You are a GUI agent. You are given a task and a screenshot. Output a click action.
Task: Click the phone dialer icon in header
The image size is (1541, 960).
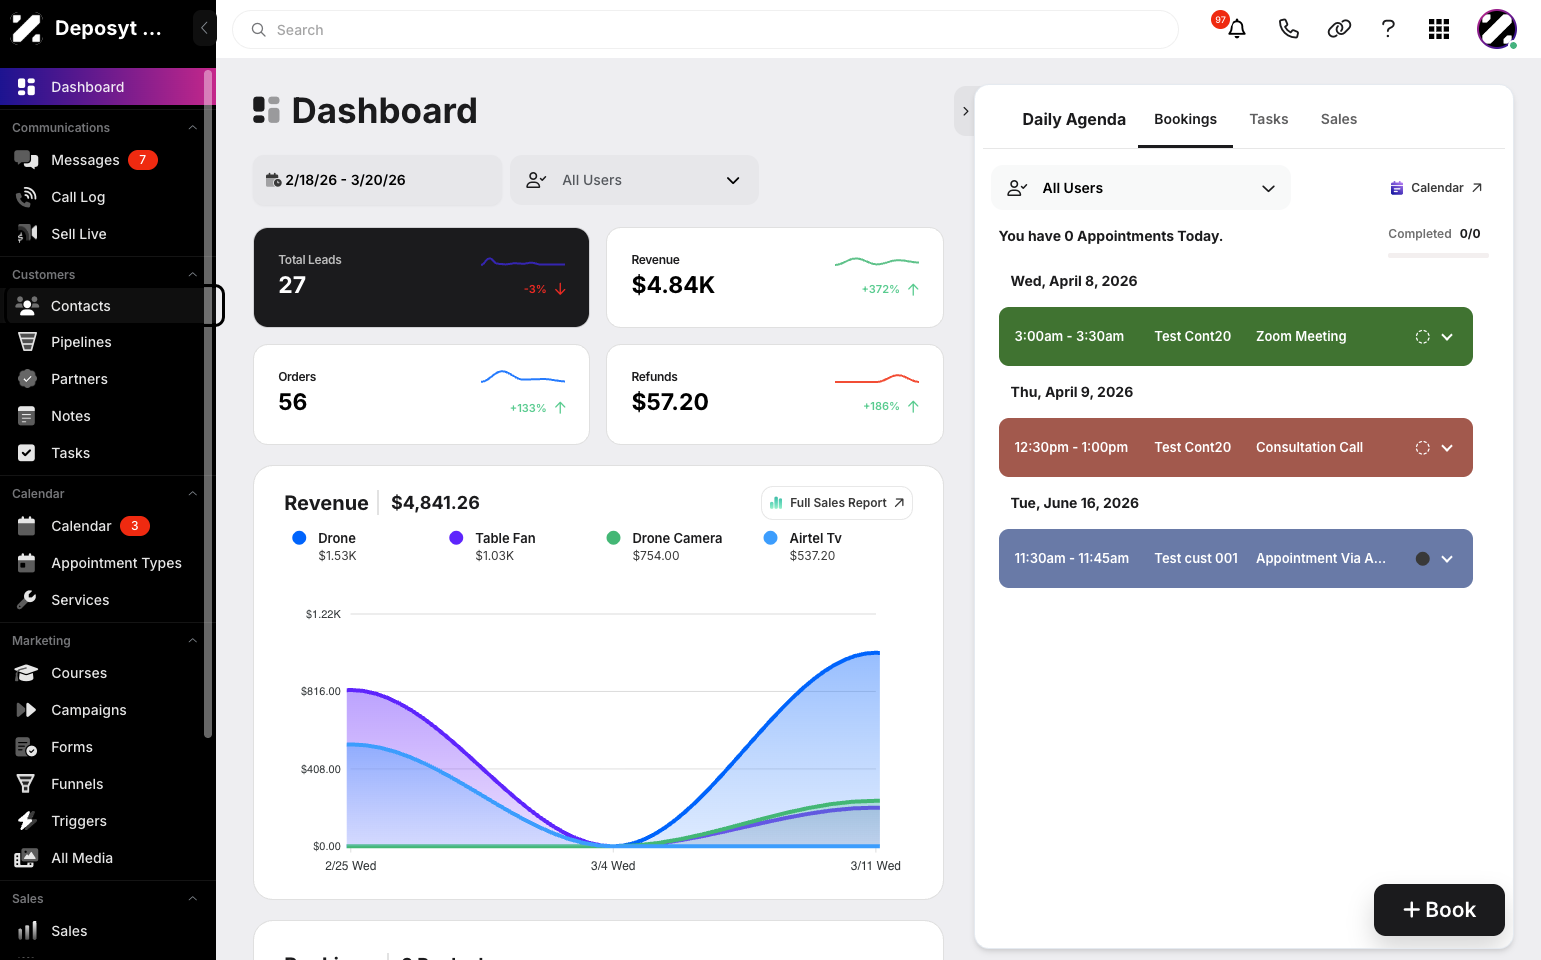1288,29
